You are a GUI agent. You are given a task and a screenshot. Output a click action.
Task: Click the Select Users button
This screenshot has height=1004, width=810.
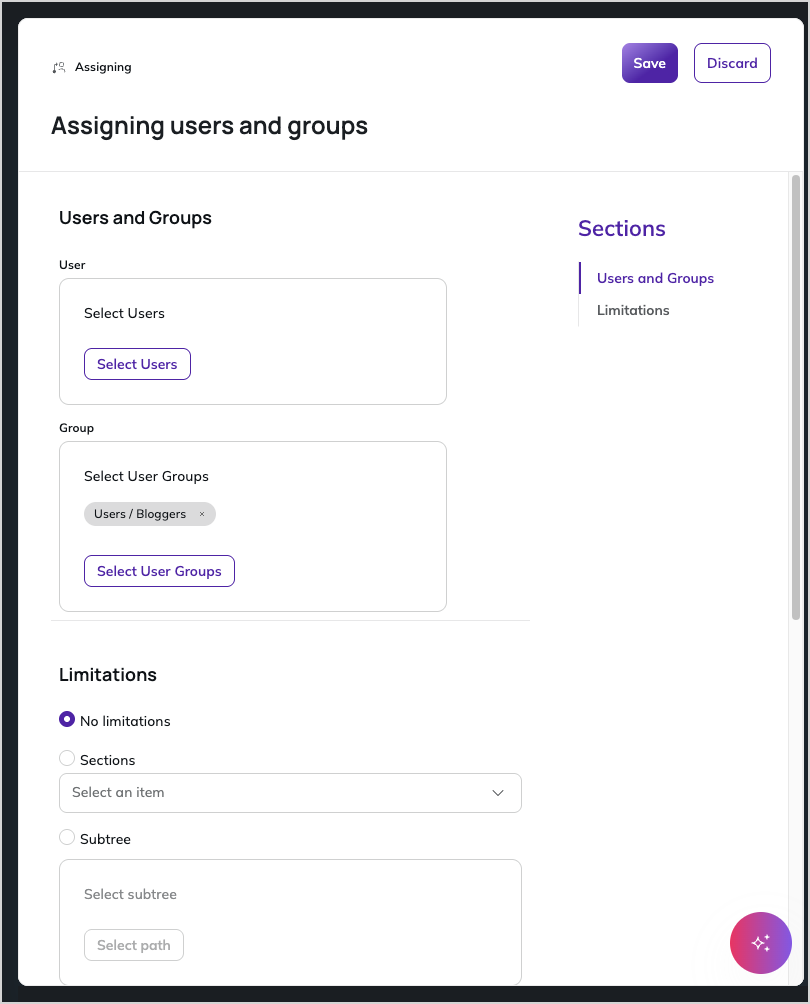tap(137, 364)
